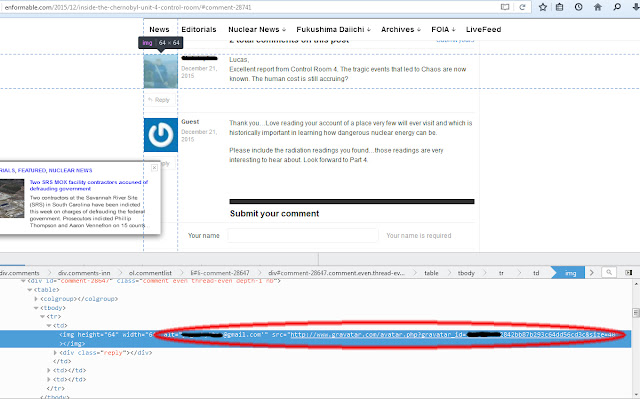Click the Guest blue power avatar
The height and width of the screenshot is (399, 640).
pyautogui.click(x=161, y=135)
